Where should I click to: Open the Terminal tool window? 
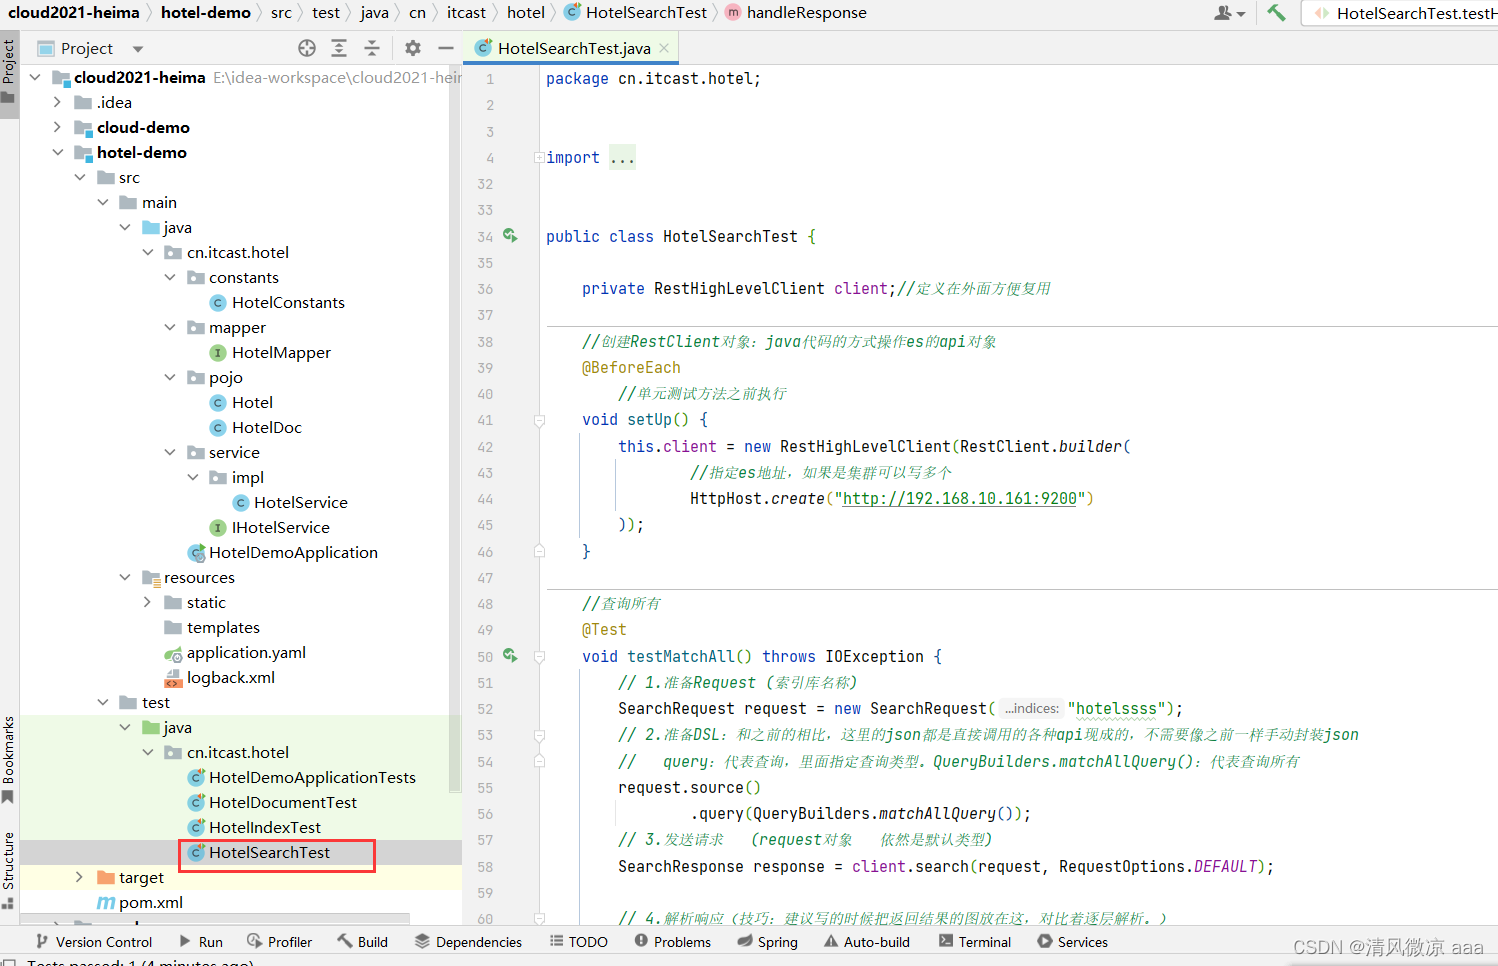975,942
